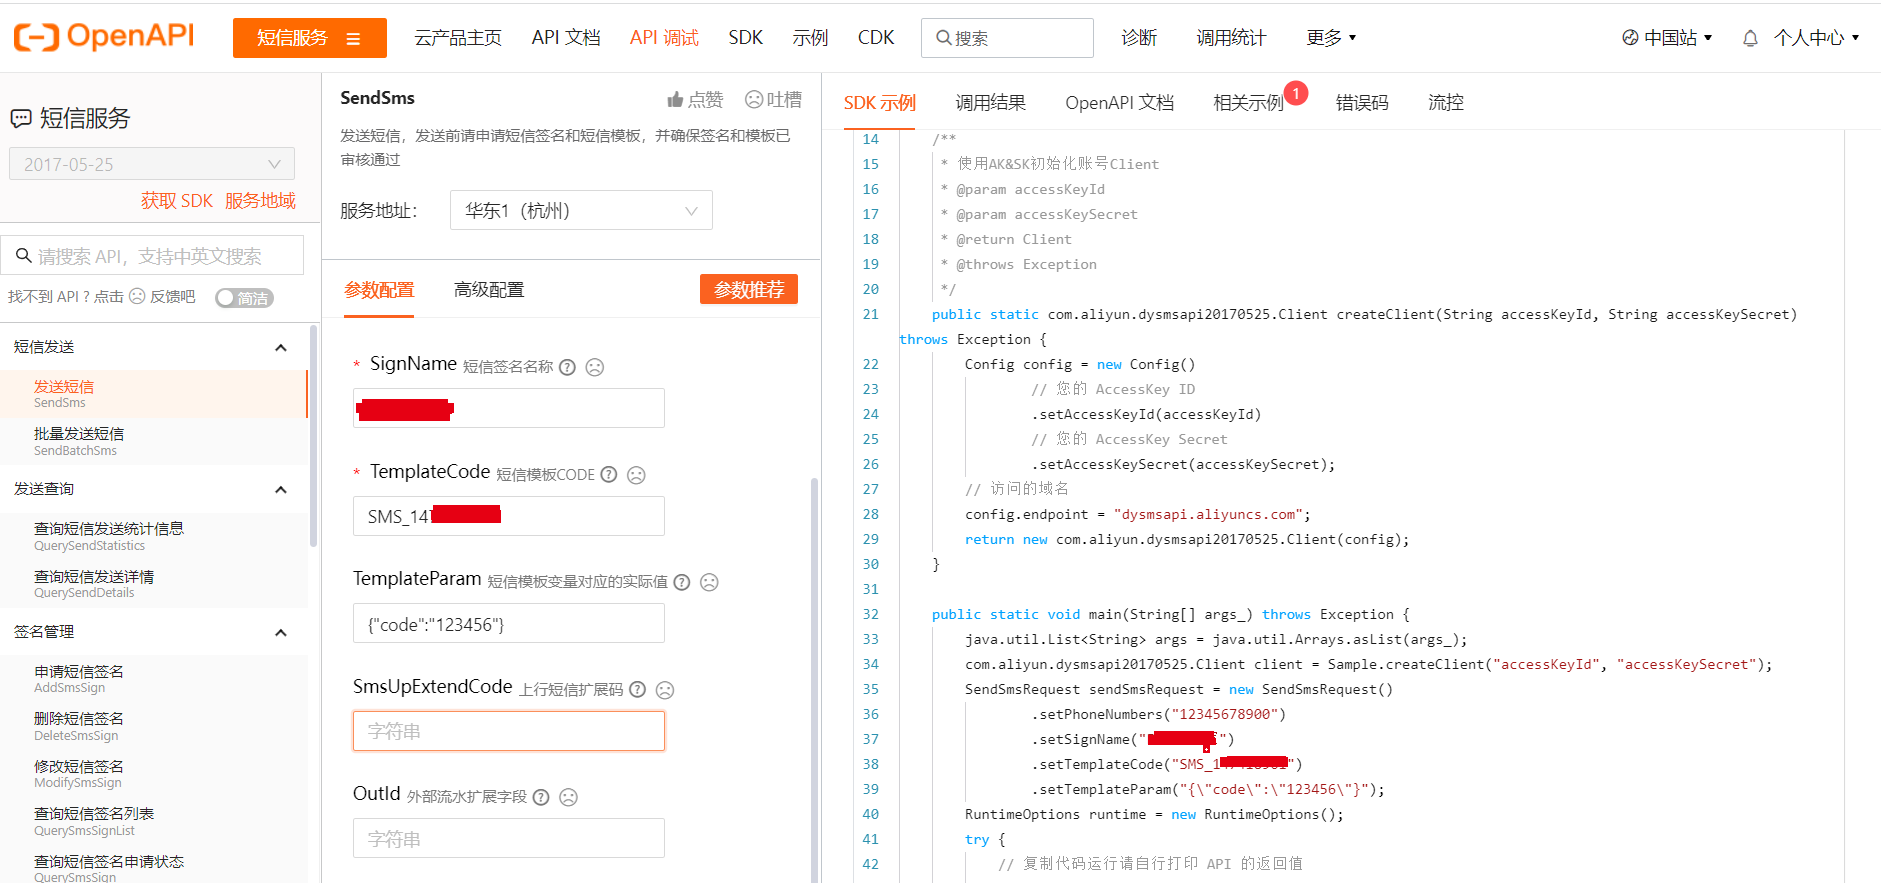Image resolution: width=1881 pixels, height=883 pixels.
Task: Open the 示例 menu item
Action: click(810, 38)
